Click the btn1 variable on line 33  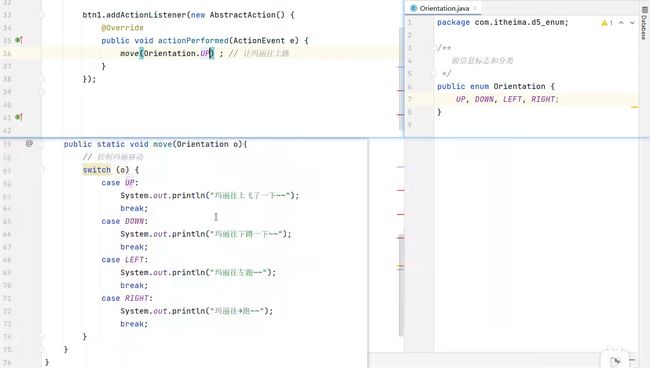(x=92, y=15)
